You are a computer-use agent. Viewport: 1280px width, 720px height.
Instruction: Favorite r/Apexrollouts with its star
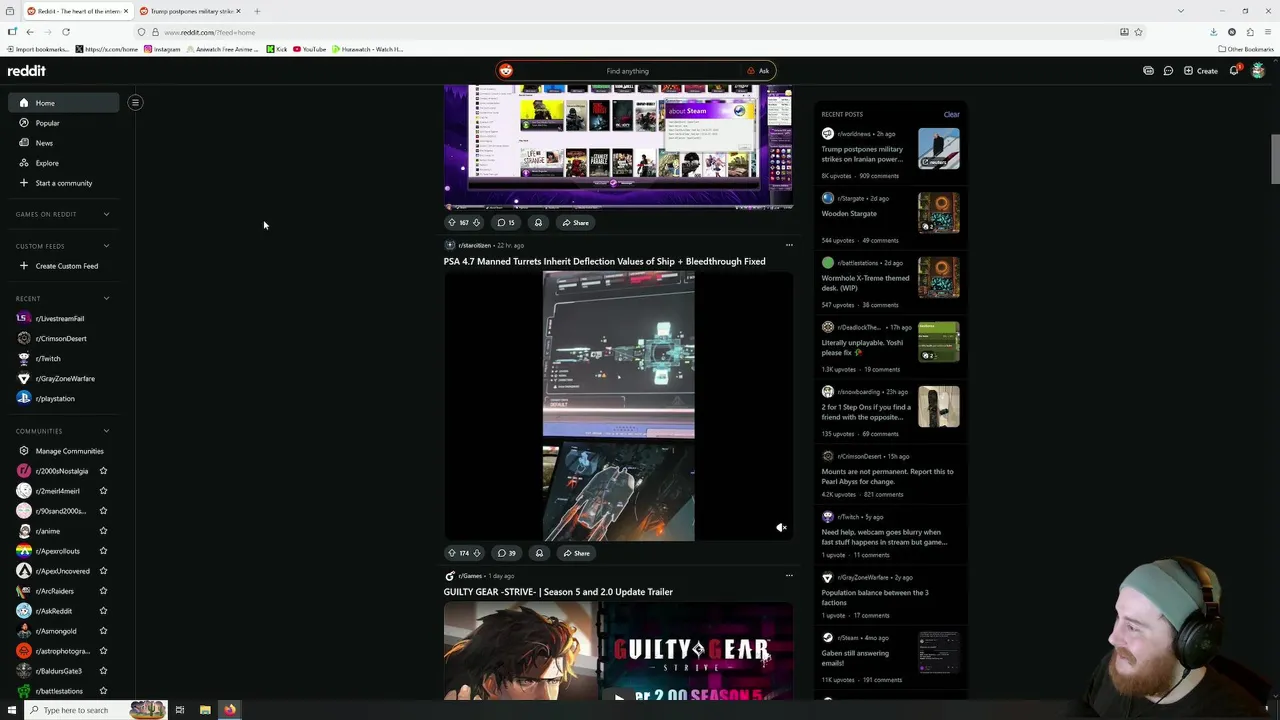click(103, 551)
